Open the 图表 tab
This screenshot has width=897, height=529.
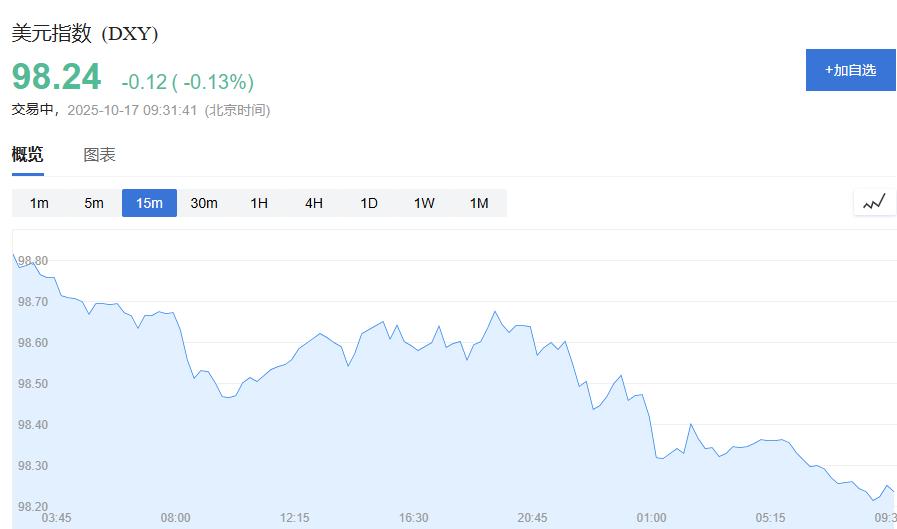pos(99,155)
